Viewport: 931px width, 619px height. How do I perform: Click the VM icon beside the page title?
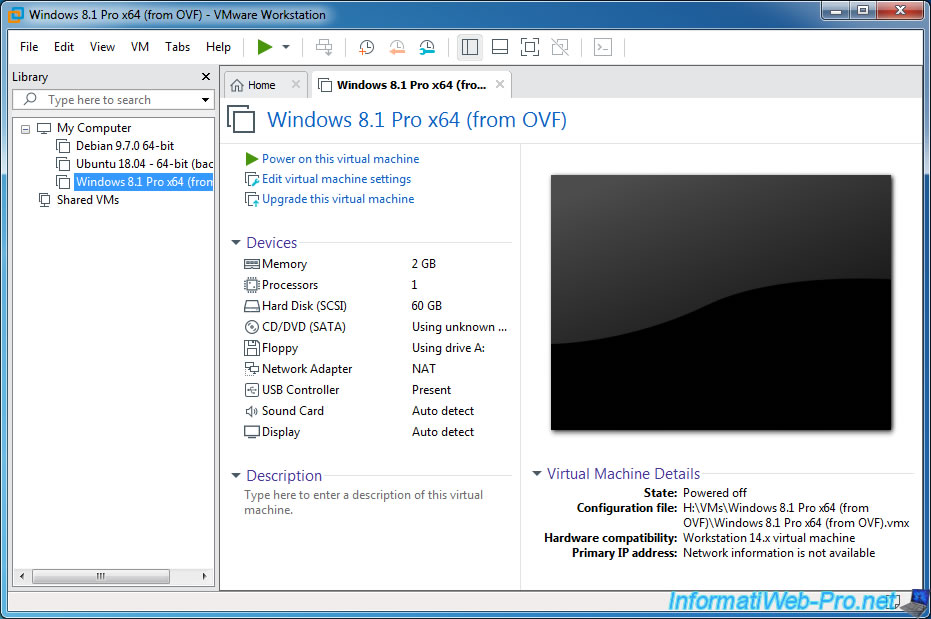tap(241, 119)
